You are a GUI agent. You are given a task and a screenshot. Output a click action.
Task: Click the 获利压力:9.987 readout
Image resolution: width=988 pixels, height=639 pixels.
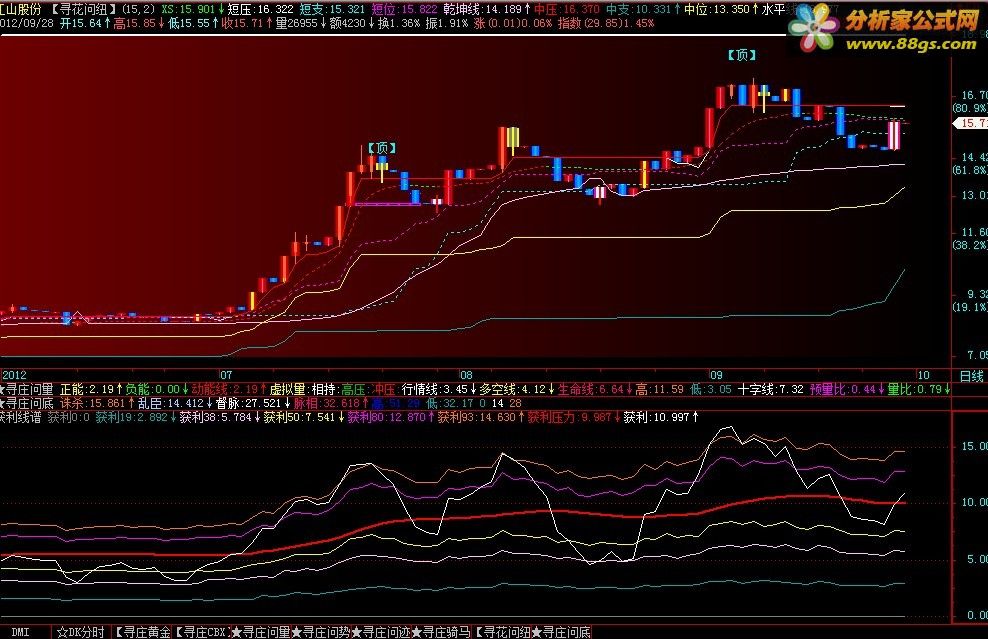coord(574,417)
